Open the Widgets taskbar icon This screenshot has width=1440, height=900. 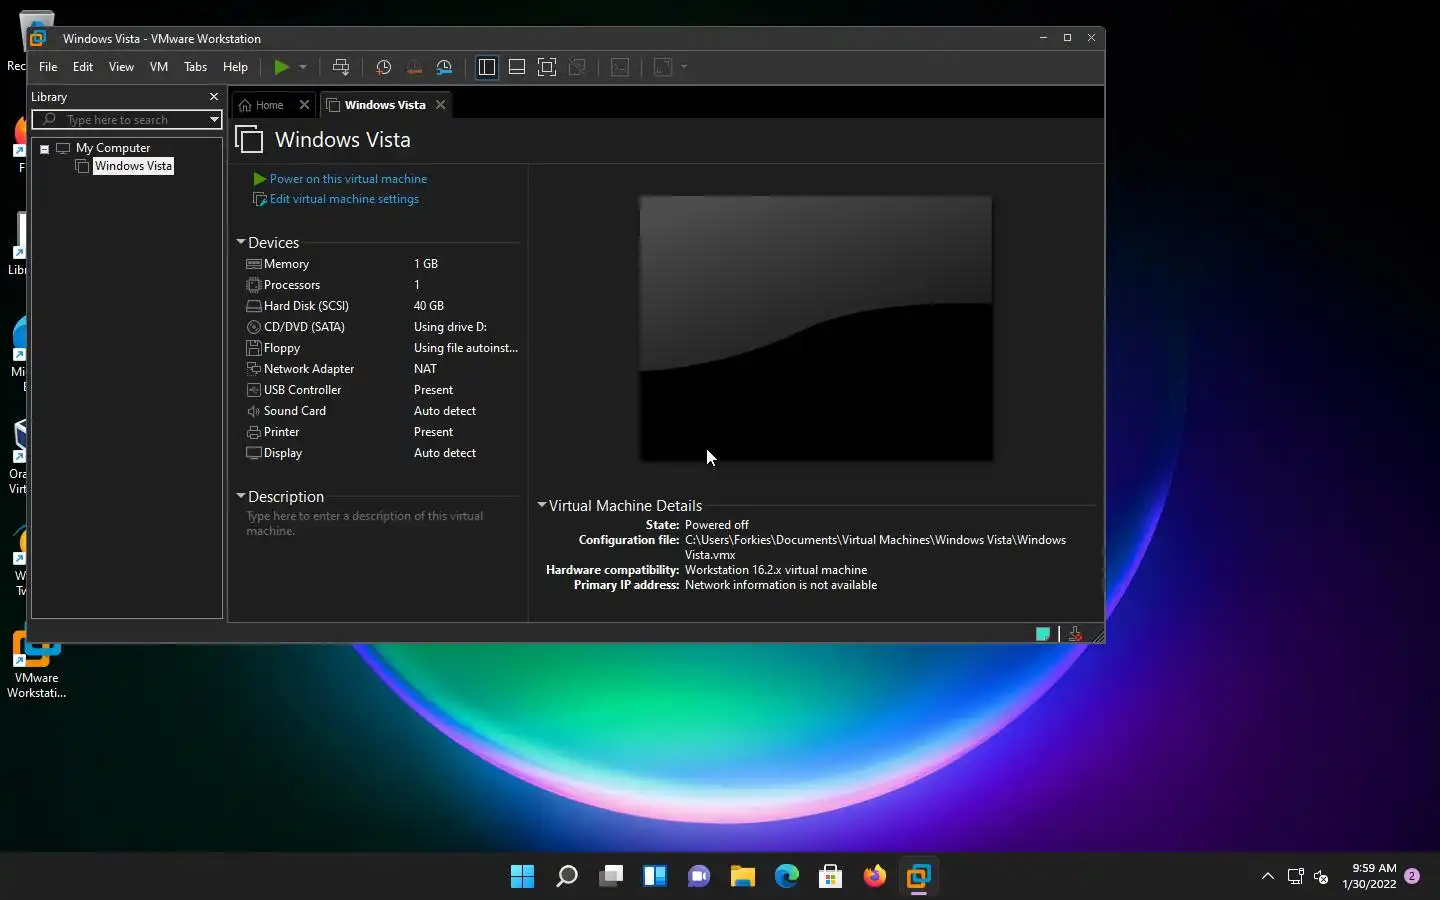click(655, 877)
